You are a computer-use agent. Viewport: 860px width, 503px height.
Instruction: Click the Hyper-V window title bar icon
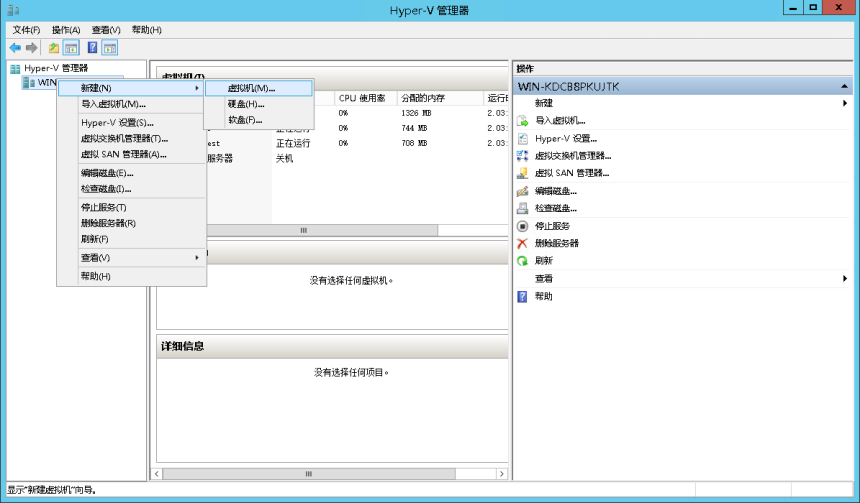pyautogui.click(x=13, y=10)
